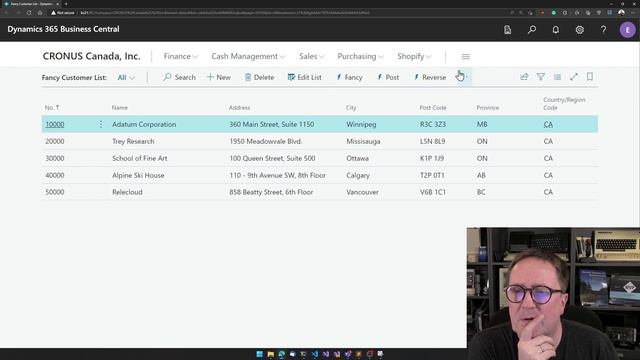Open the Settings gear icon
640x360 pixels.
[x=579, y=29]
